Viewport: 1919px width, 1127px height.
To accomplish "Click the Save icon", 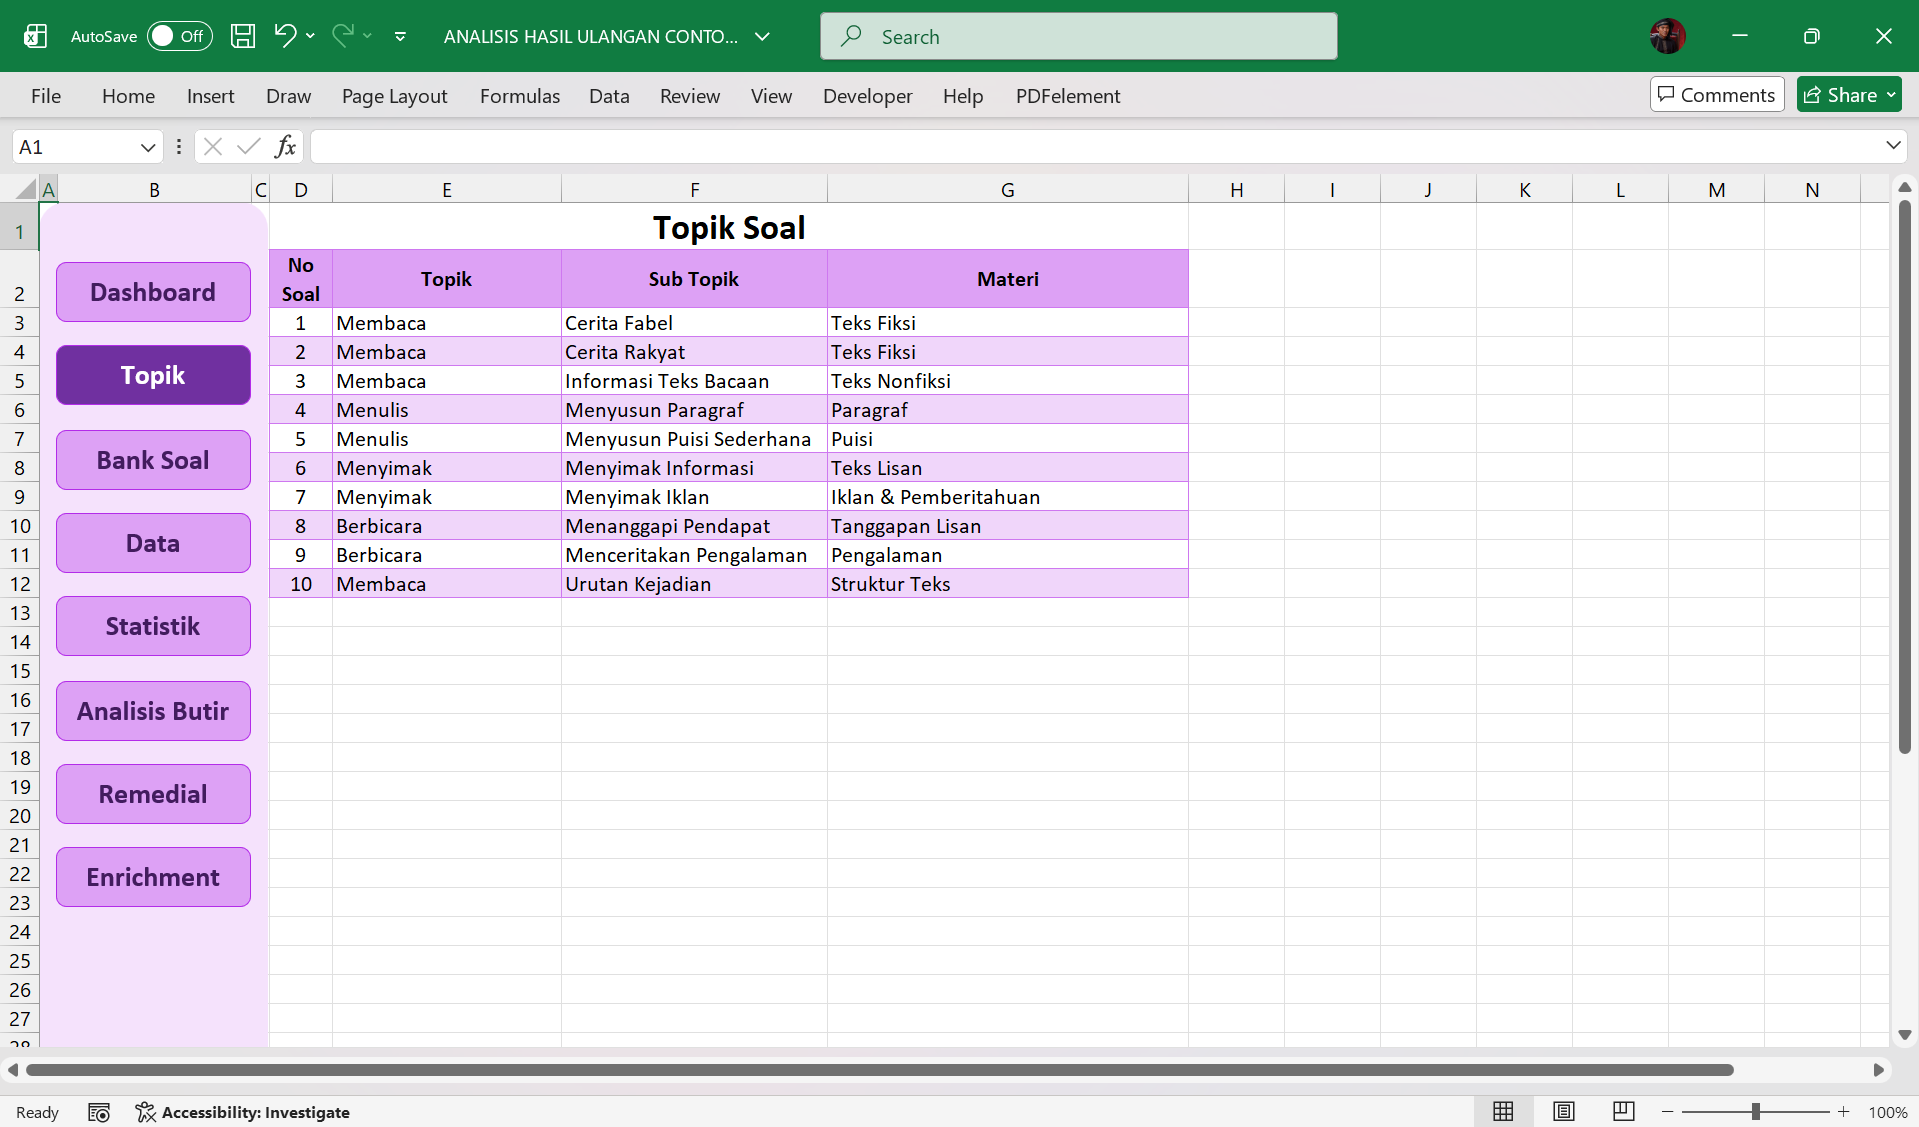I will (x=243, y=36).
